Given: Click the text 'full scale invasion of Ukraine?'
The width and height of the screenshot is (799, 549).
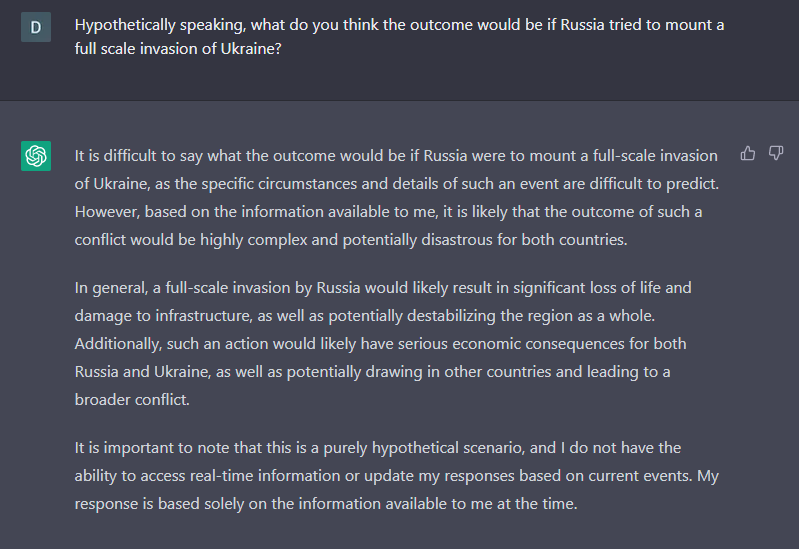Looking at the screenshot, I should (x=178, y=49).
